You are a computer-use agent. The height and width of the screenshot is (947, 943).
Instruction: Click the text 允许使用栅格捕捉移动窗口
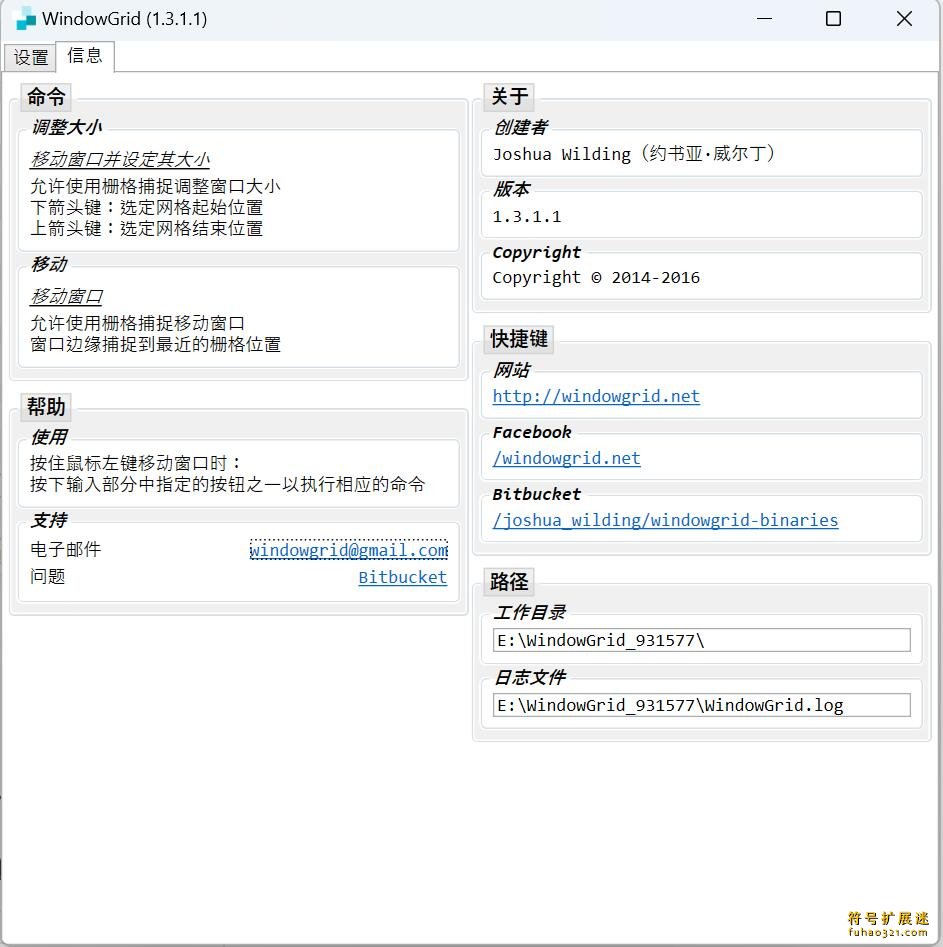point(137,324)
